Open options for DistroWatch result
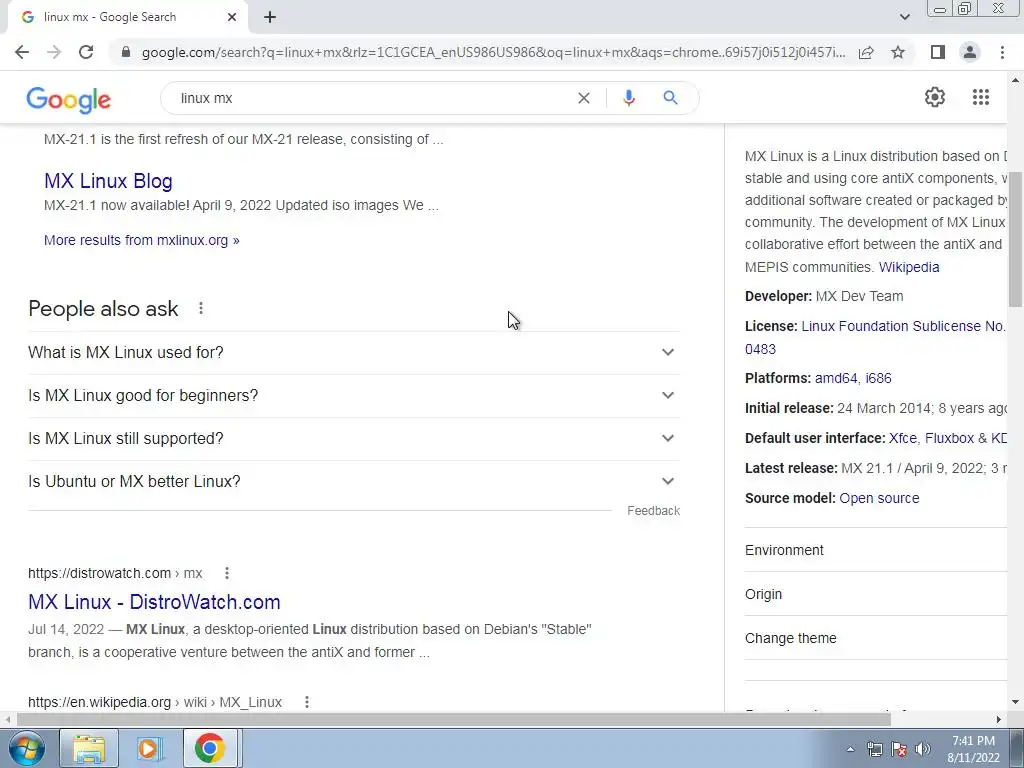 [227, 573]
